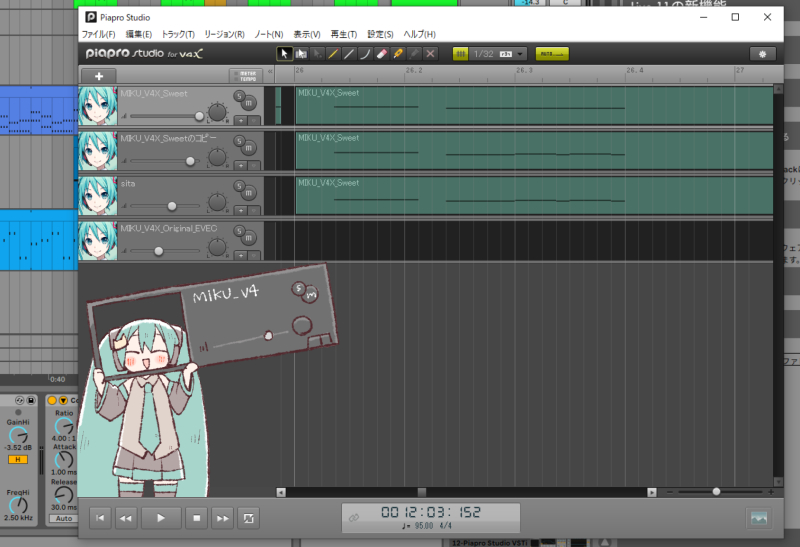Click horizontal scrollbar left arrow
Screen dimensions: 800x547
coord(281,492)
